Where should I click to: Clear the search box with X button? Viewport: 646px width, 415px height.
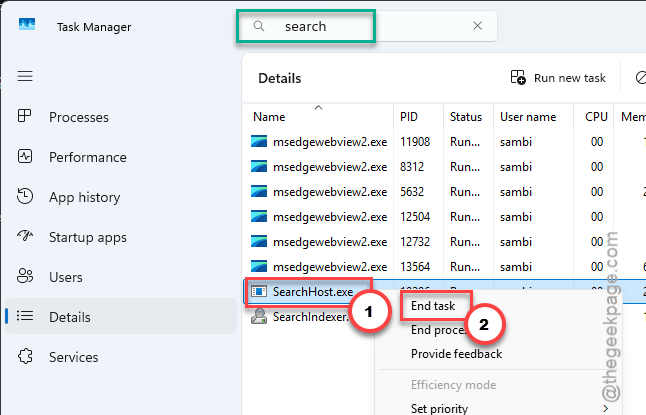pos(477,26)
